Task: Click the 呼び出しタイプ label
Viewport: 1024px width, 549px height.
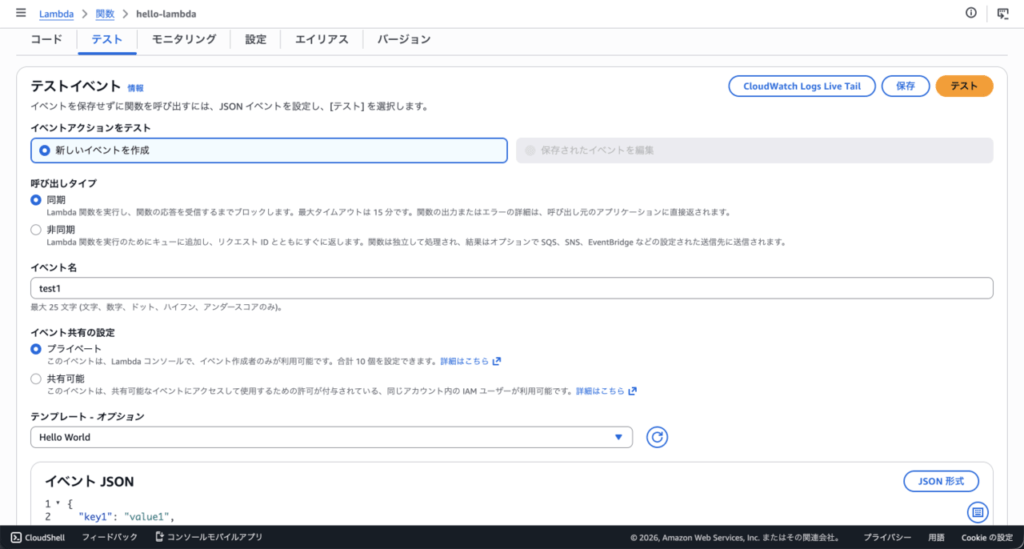Action: [x=63, y=183]
